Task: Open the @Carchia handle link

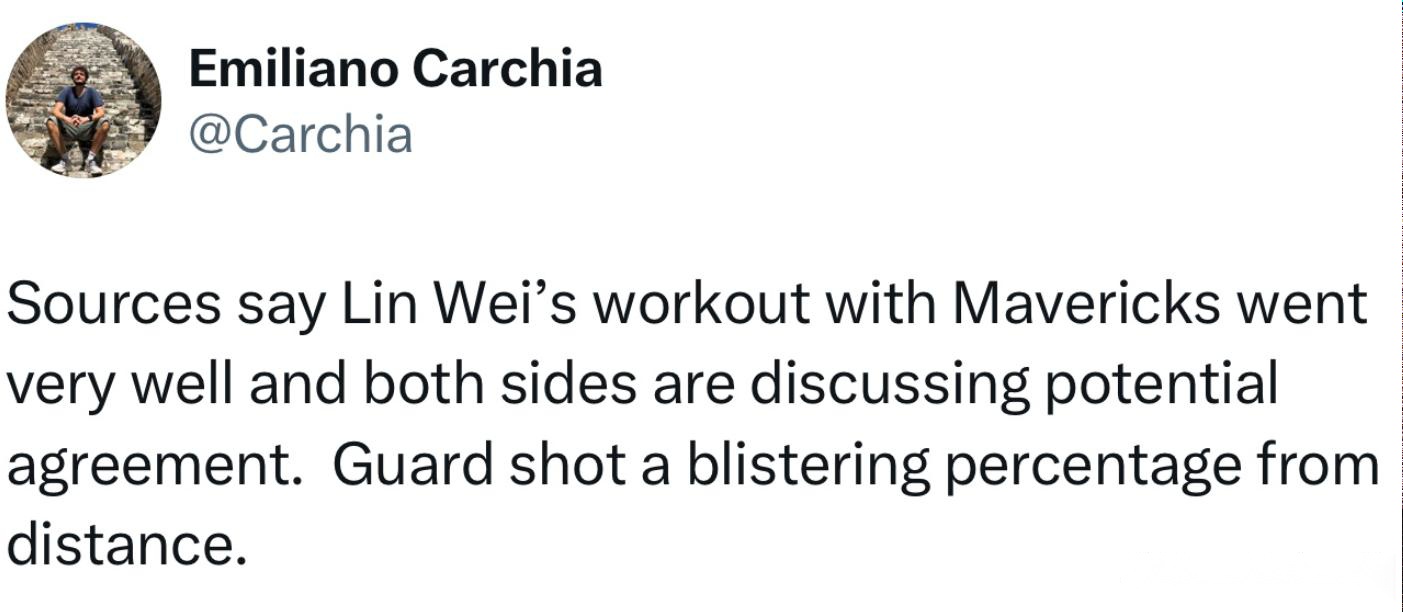Action: 300,135
